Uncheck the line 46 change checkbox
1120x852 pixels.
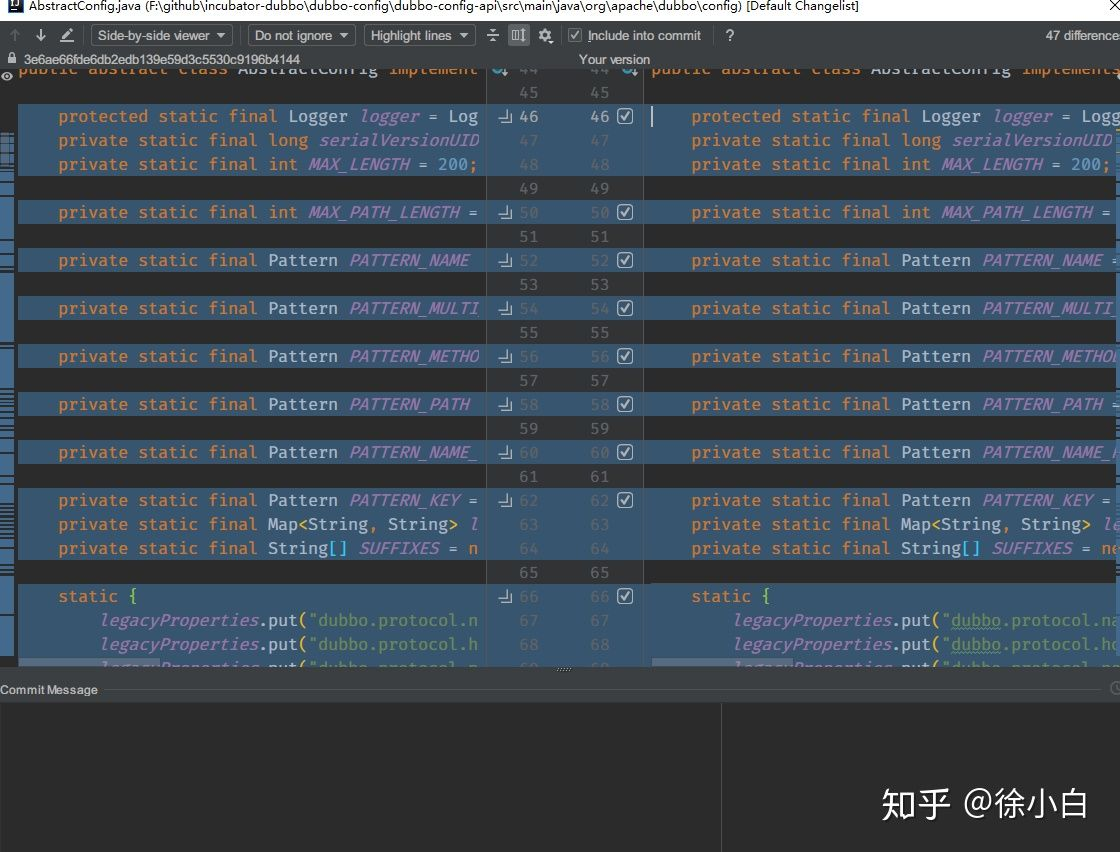(625, 116)
